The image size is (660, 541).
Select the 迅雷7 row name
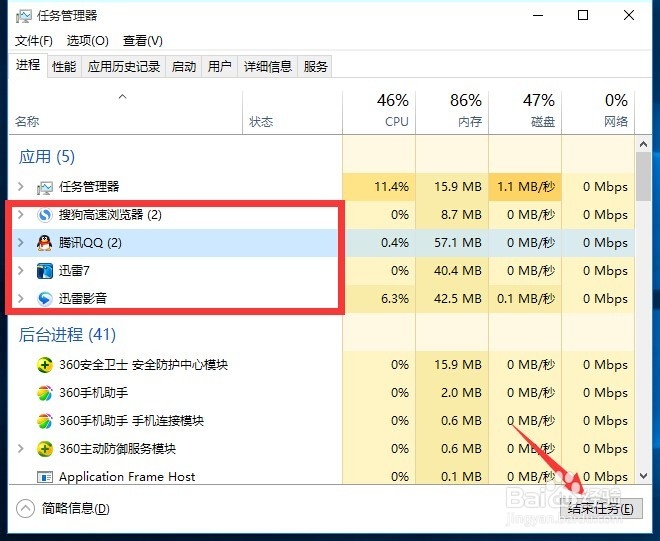(74, 271)
